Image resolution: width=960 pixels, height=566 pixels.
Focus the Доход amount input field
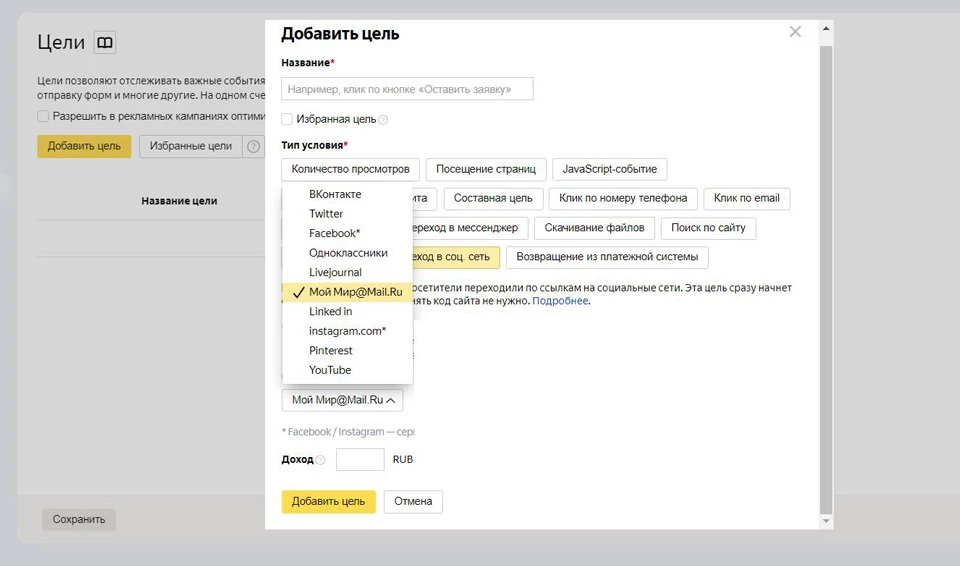(360, 459)
